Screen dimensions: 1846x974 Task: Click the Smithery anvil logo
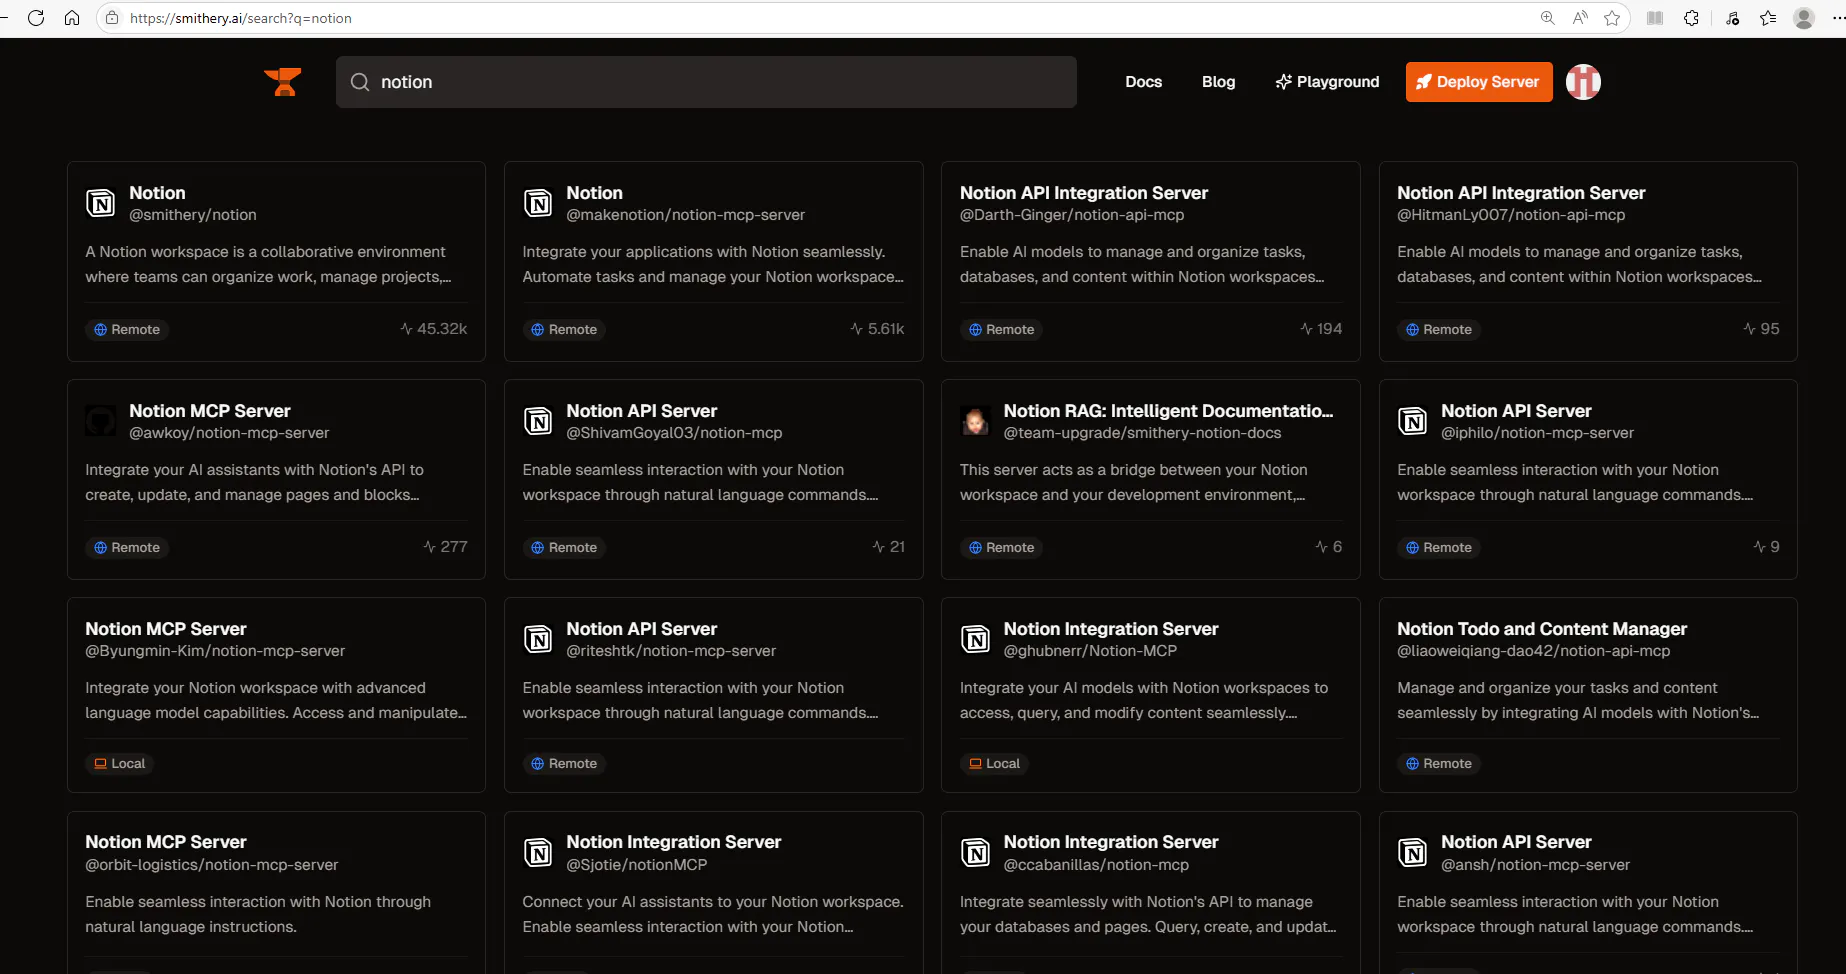[x=283, y=82]
